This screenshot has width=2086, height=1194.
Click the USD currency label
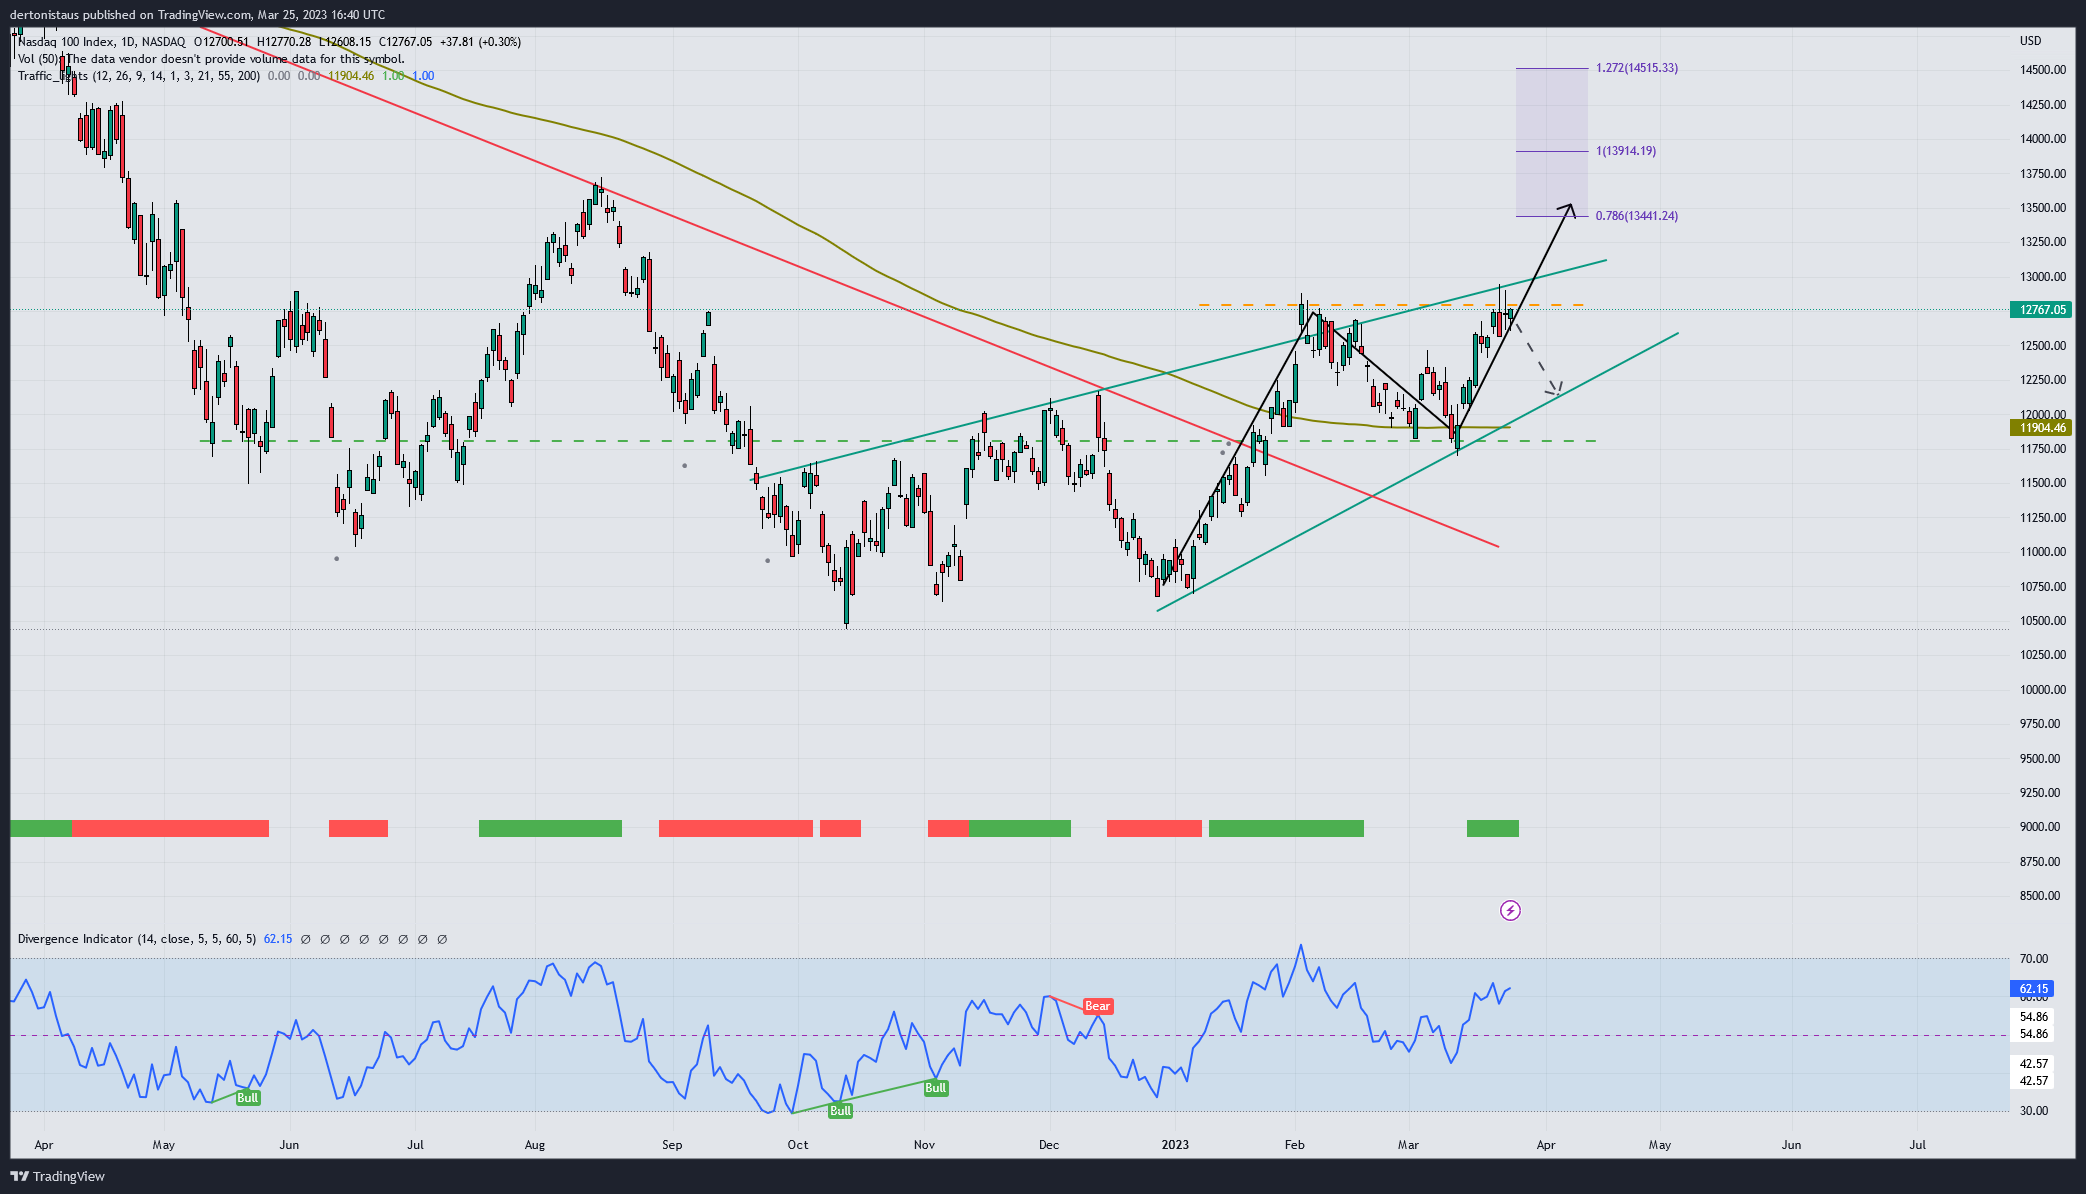coord(2030,41)
